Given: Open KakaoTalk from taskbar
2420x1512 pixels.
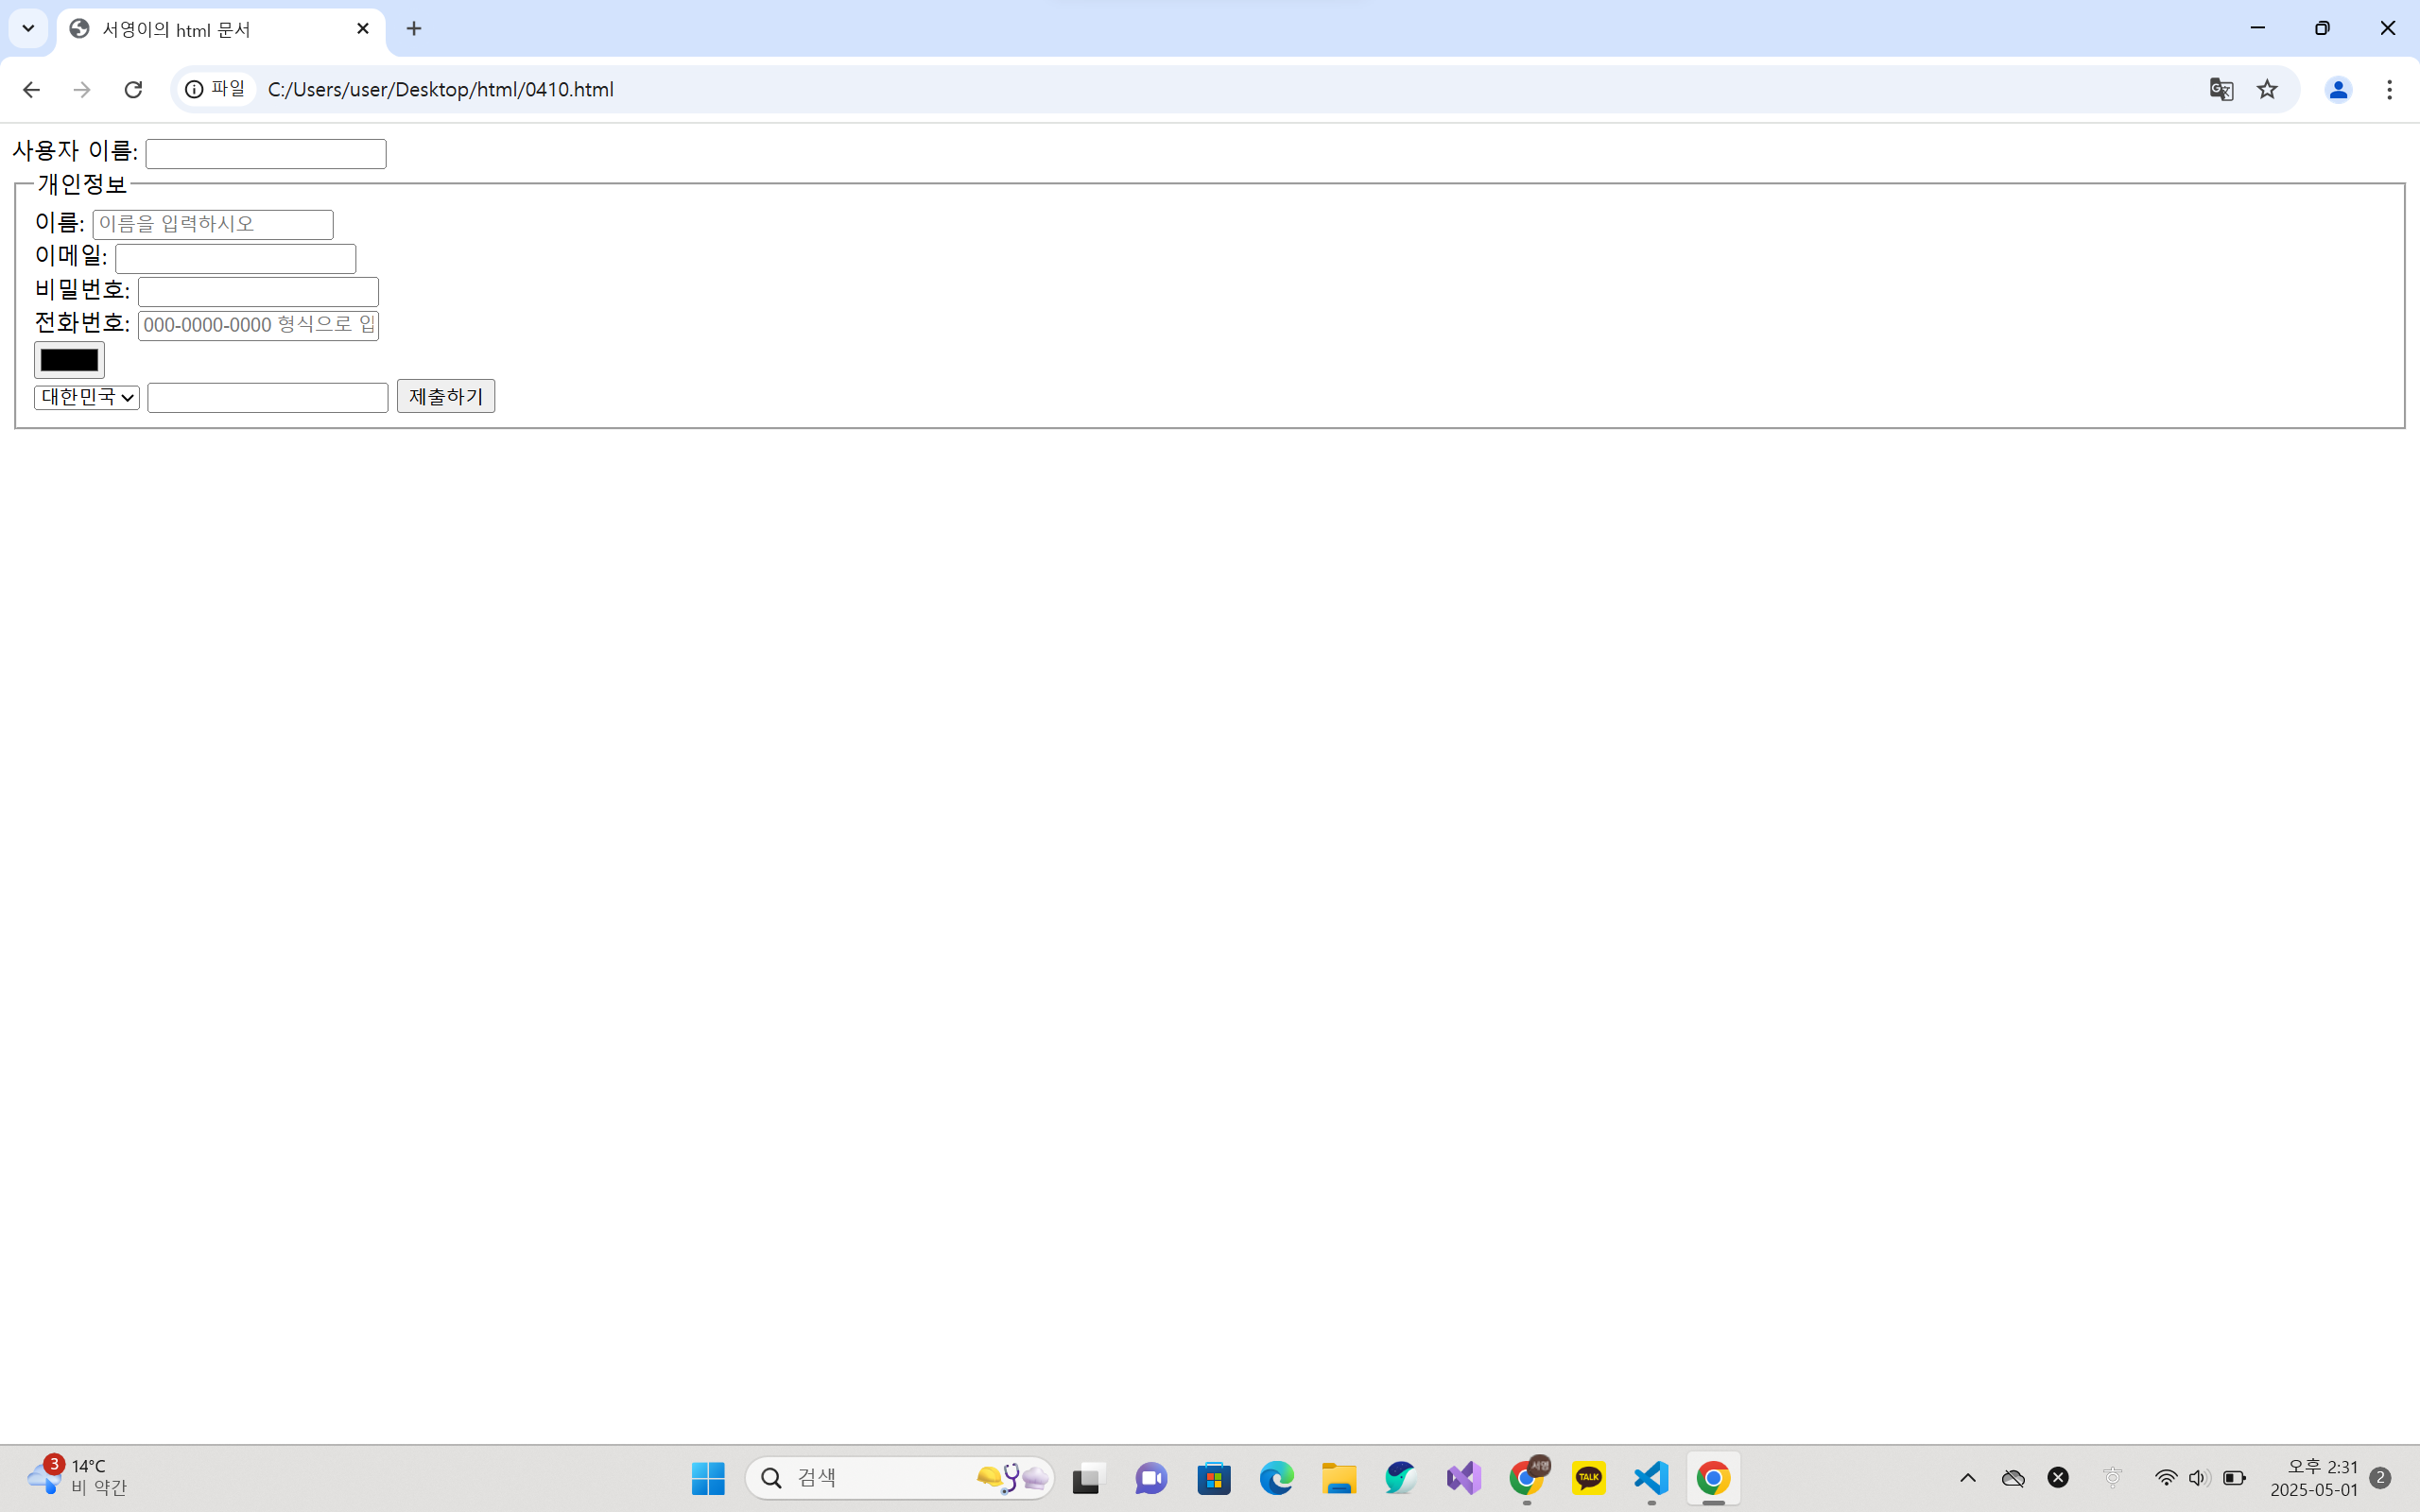Looking at the screenshot, I should point(1588,1478).
